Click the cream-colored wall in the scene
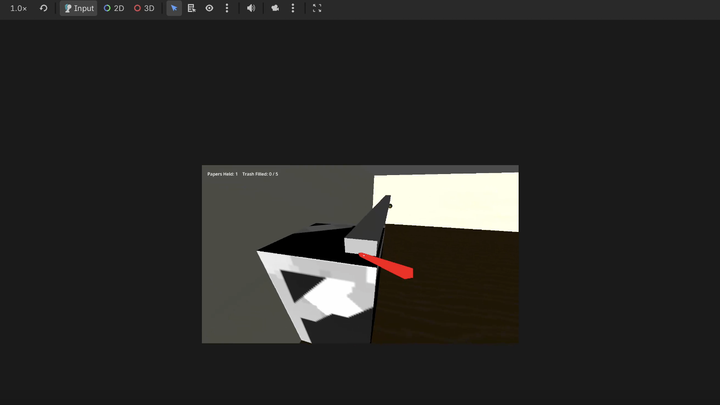The height and width of the screenshot is (405, 720). pos(450,200)
